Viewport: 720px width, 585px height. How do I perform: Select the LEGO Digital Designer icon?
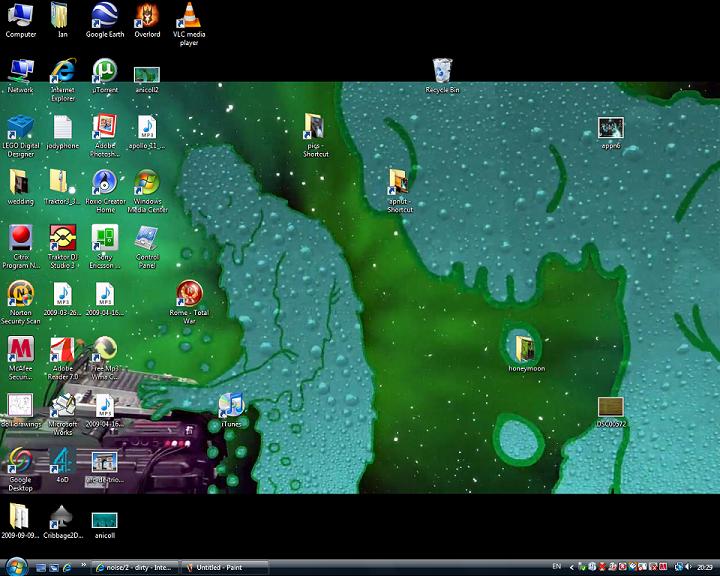coord(20,128)
